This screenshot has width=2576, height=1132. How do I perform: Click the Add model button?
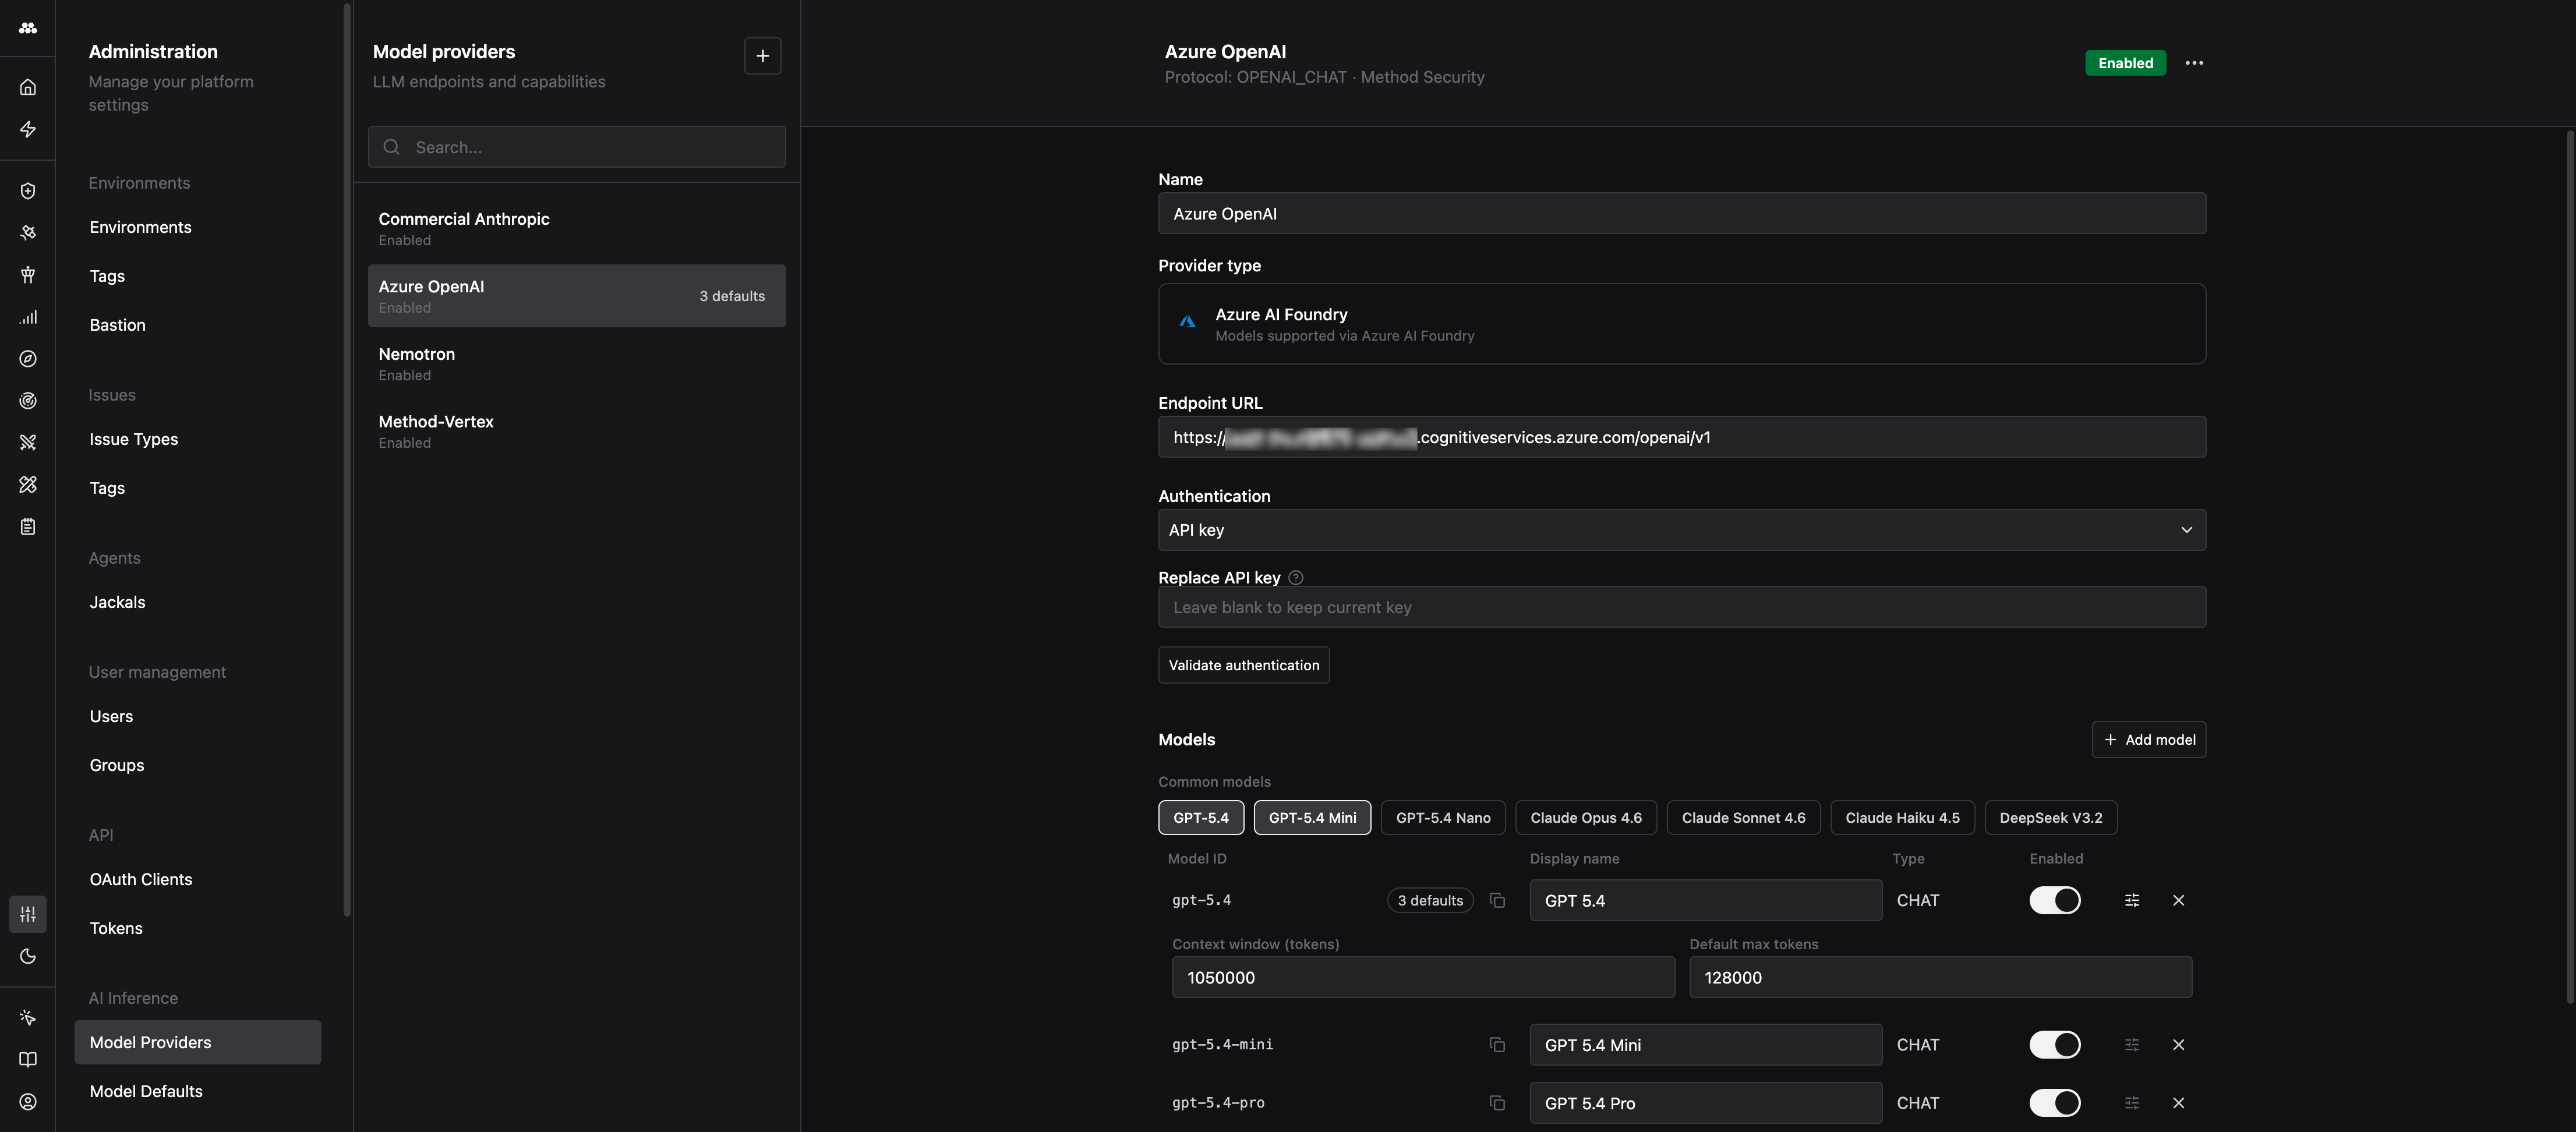(x=2148, y=740)
